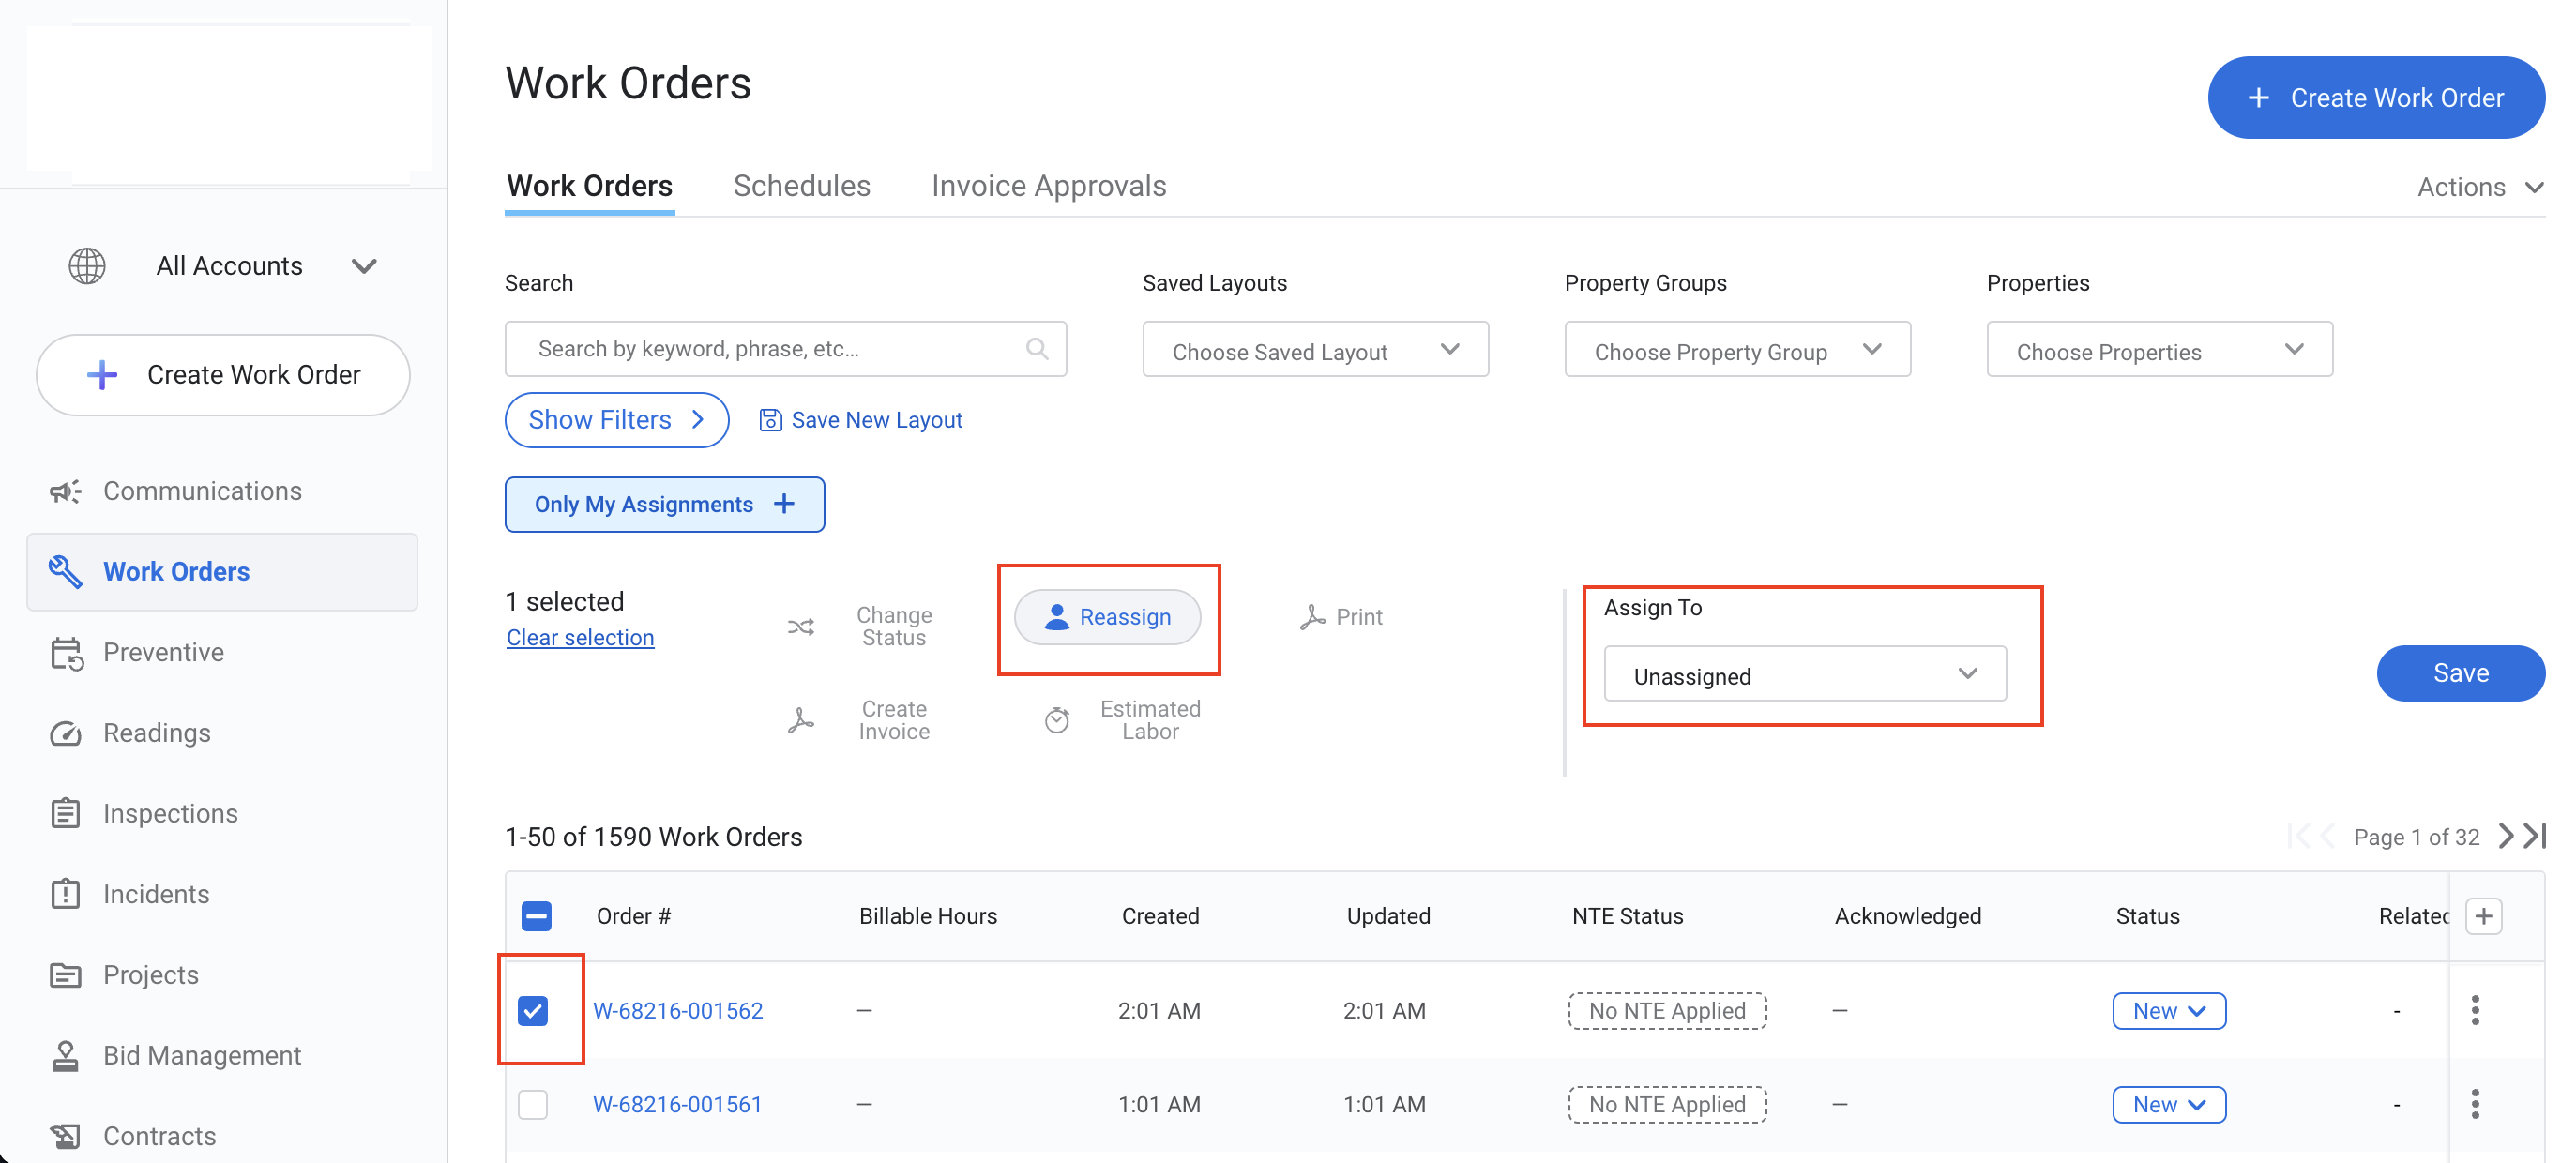The height and width of the screenshot is (1163, 2576).
Task: Click the Incidents alert icon
Action: click(x=66, y=894)
